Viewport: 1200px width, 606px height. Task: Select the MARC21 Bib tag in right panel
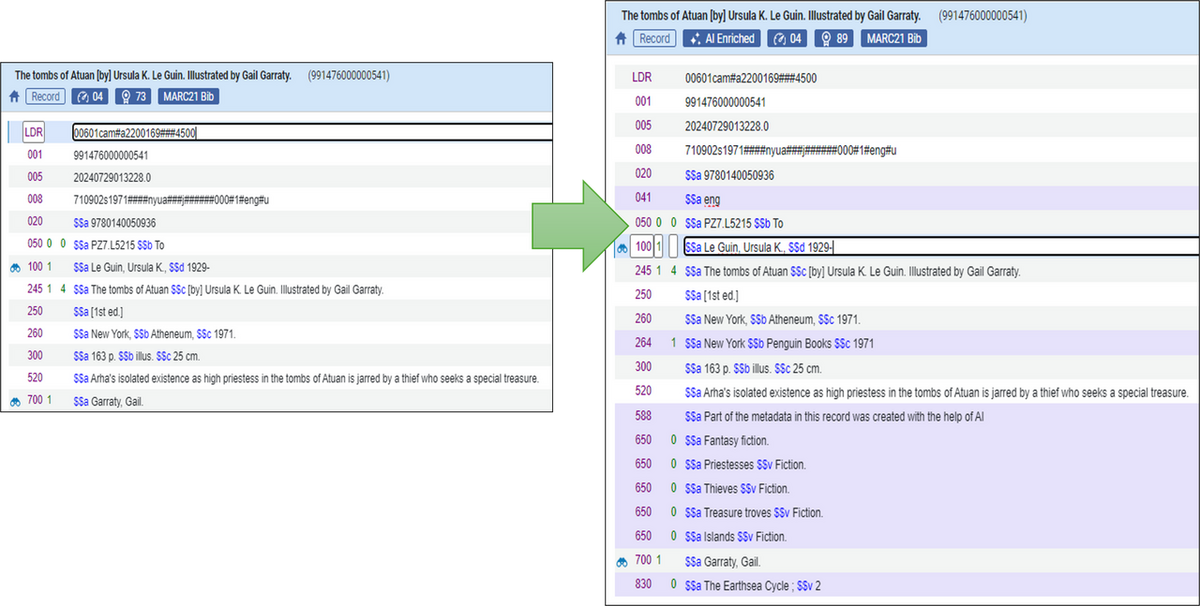tap(893, 39)
